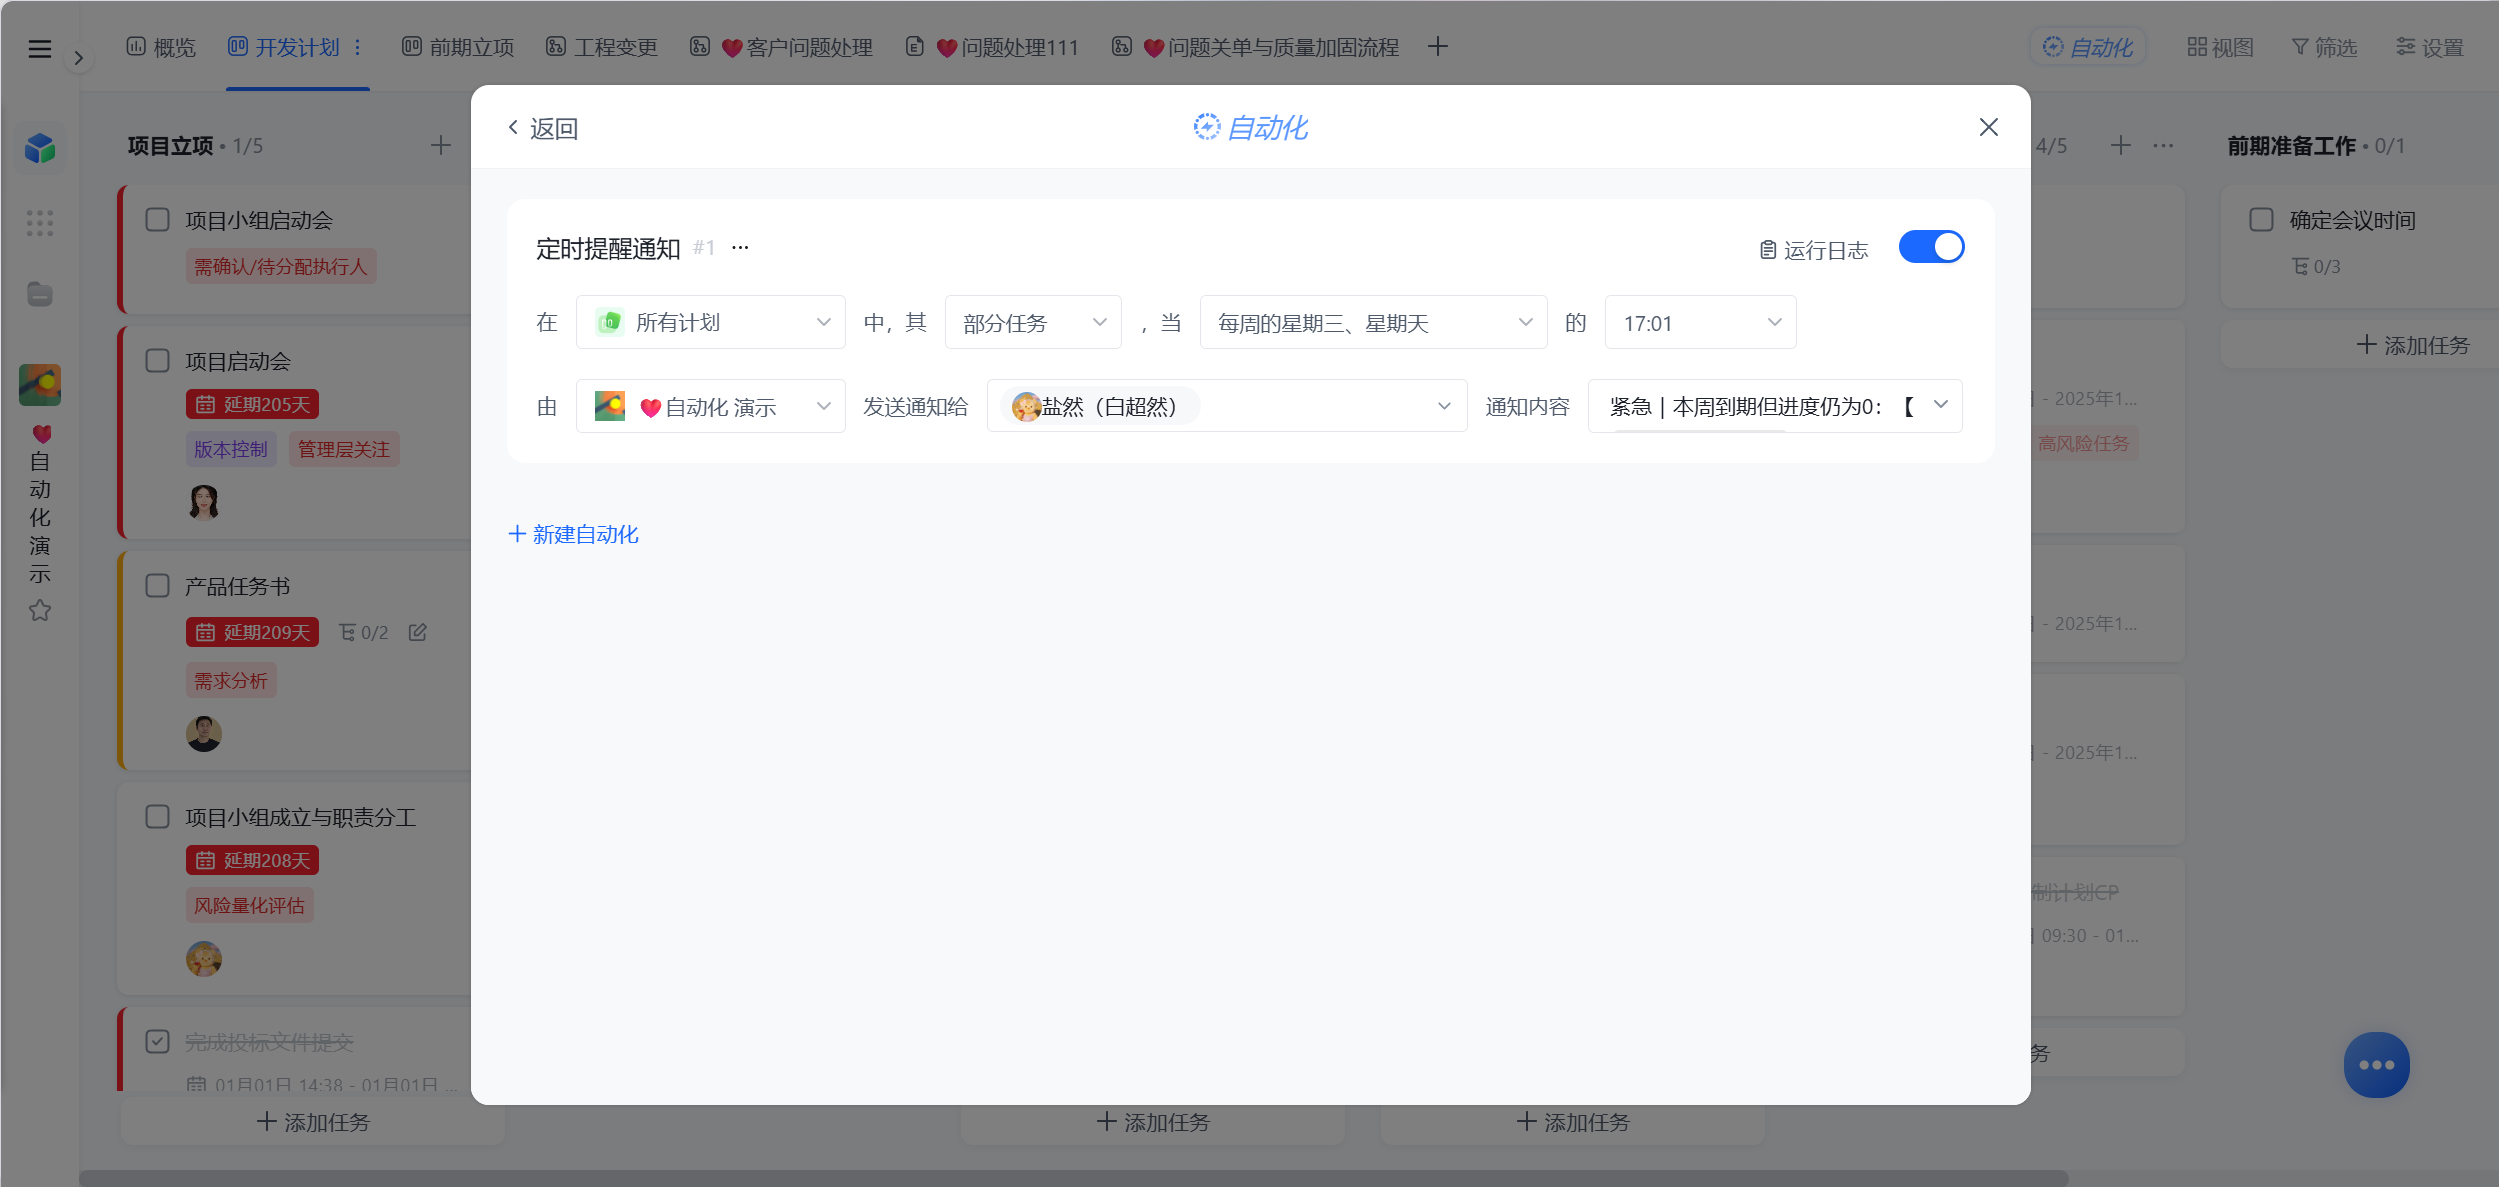Close the 自动化 dialog
Viewport: 2499px width, 1187px height.
pyautogui.click(x=1988, y=127)
